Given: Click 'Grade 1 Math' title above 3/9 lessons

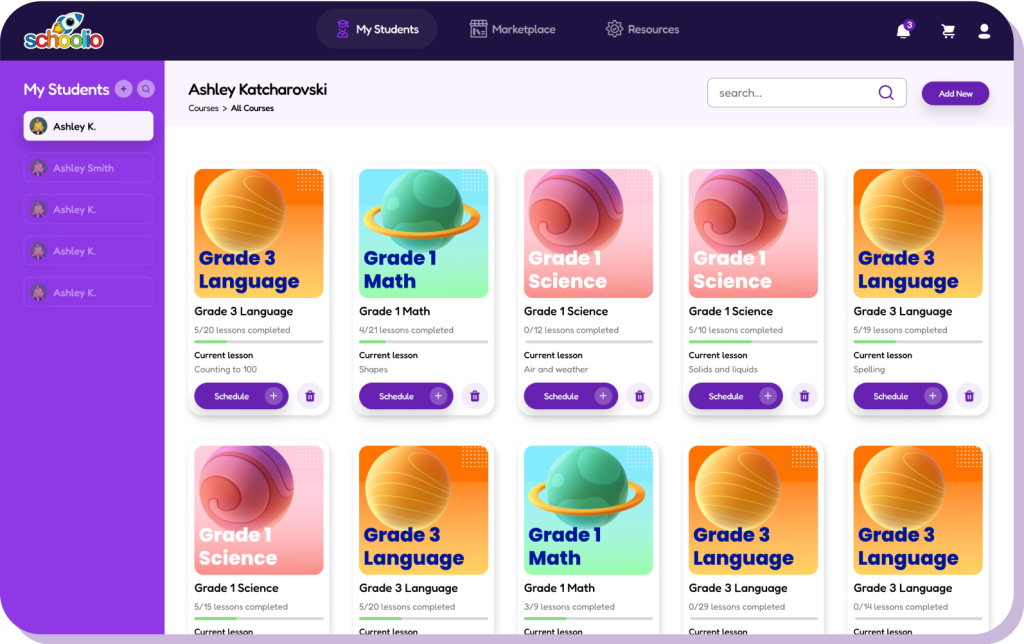Looking at the screenshot, I should tap(559, 588).
